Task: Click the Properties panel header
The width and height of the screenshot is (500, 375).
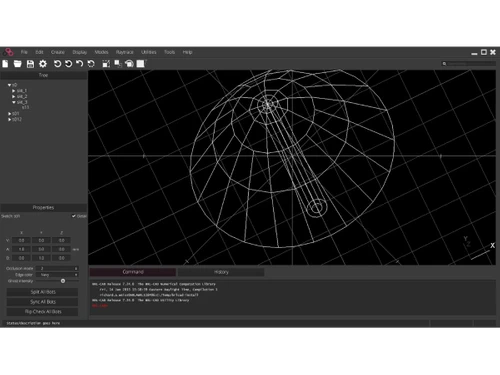Action: tap(44, 207)
